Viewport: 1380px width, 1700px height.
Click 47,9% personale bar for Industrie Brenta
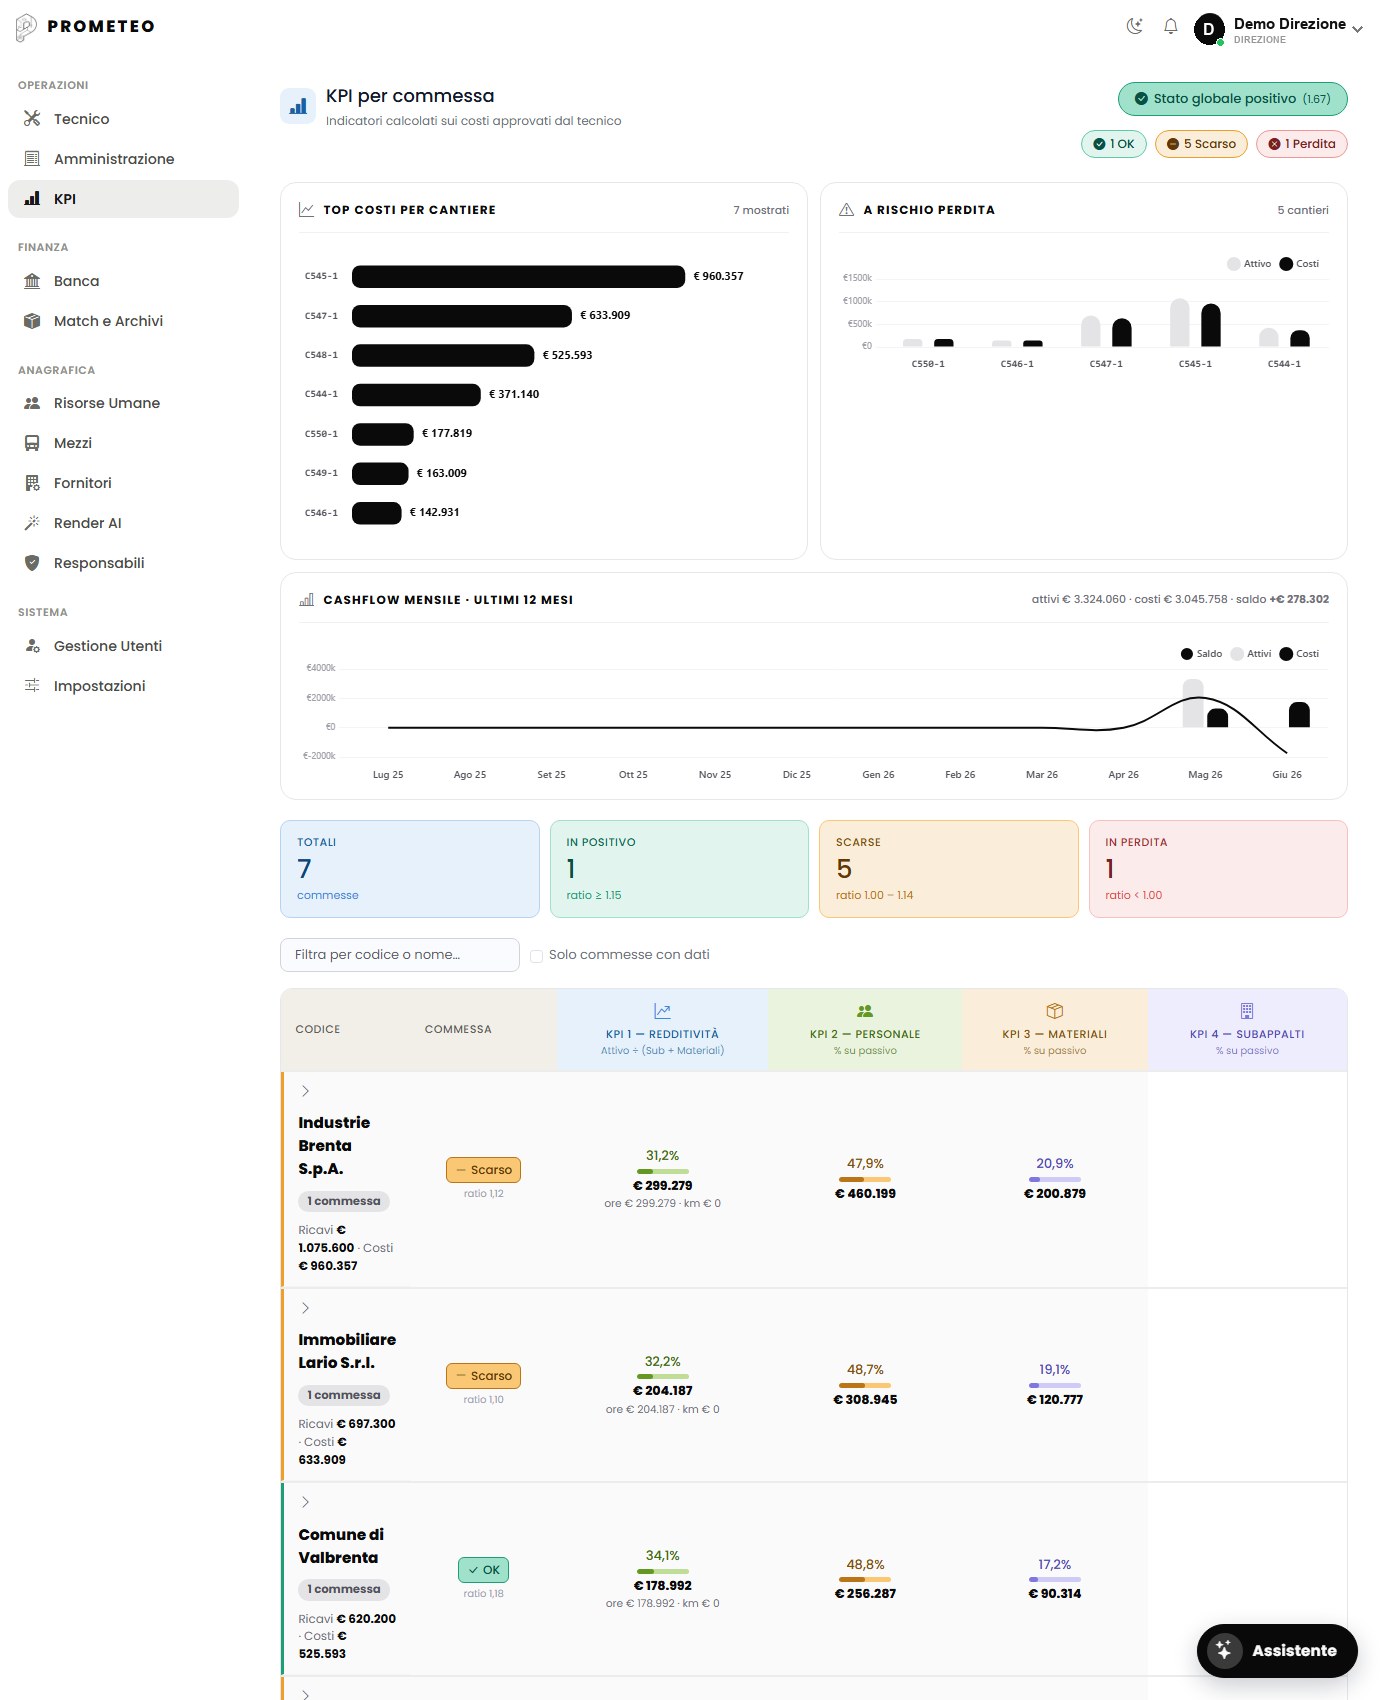coord(865,1179)
